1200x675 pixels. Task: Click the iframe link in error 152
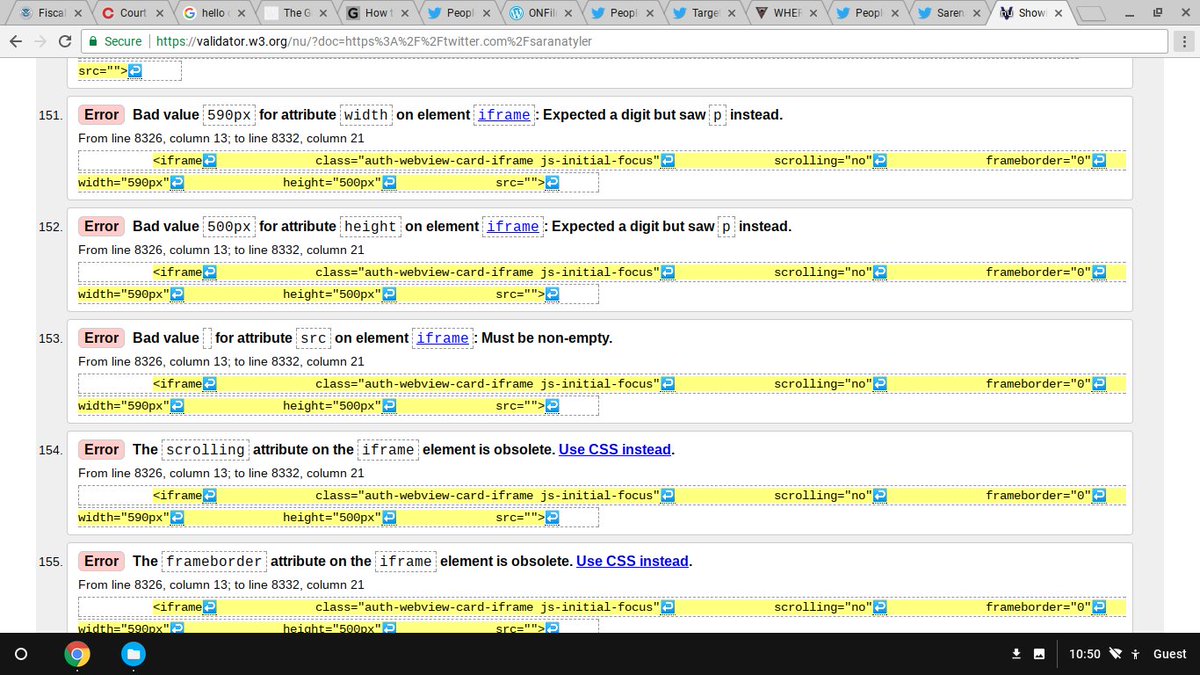[x=512, y=227]
